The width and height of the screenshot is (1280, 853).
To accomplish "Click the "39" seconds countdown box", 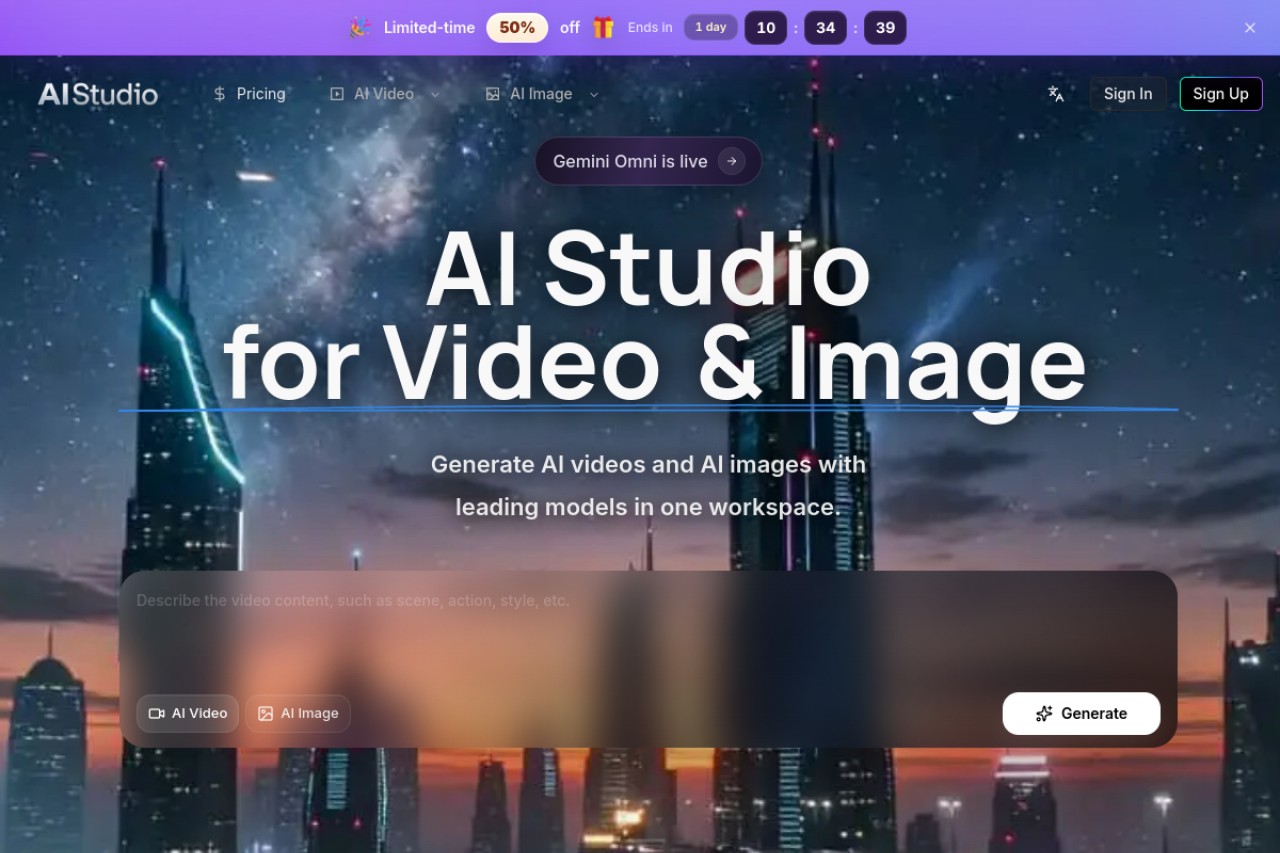I will click(885, 28).
